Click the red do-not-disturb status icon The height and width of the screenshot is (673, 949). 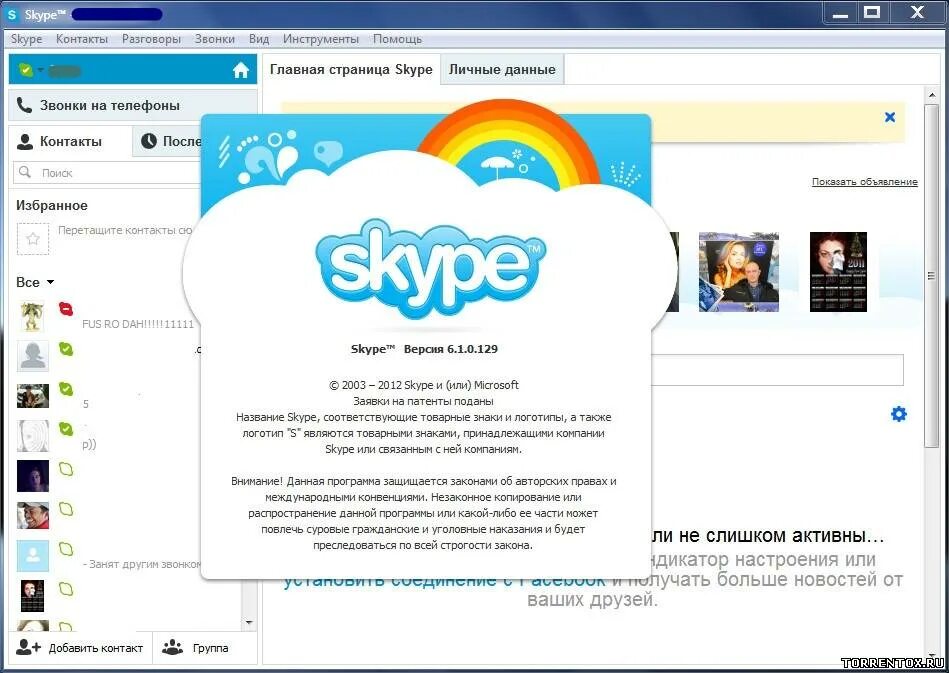tap(66, 309)
